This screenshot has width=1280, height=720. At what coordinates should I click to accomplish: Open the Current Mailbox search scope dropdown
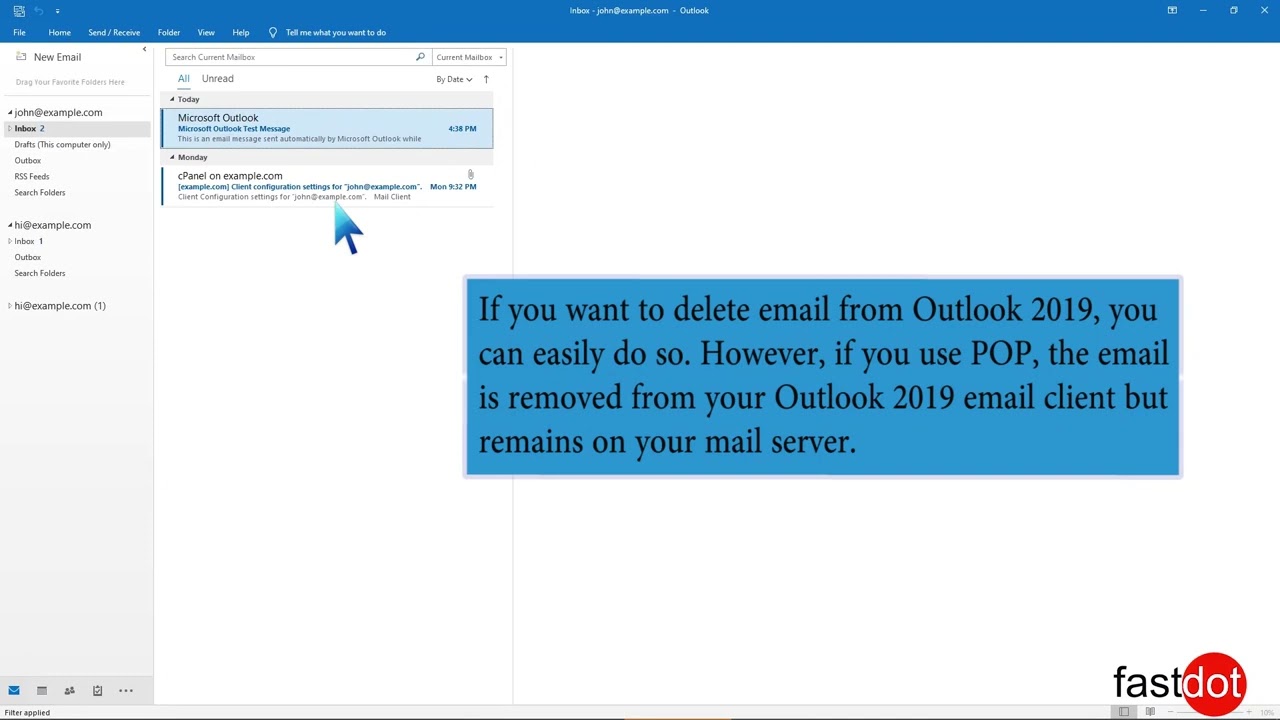[469, 57]
